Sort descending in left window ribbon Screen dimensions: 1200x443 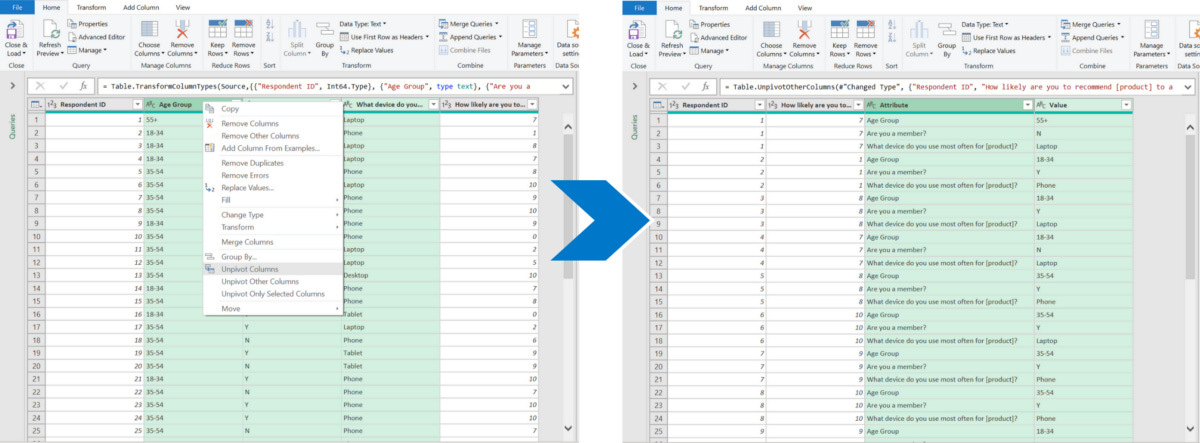click(x=269, y=38)
